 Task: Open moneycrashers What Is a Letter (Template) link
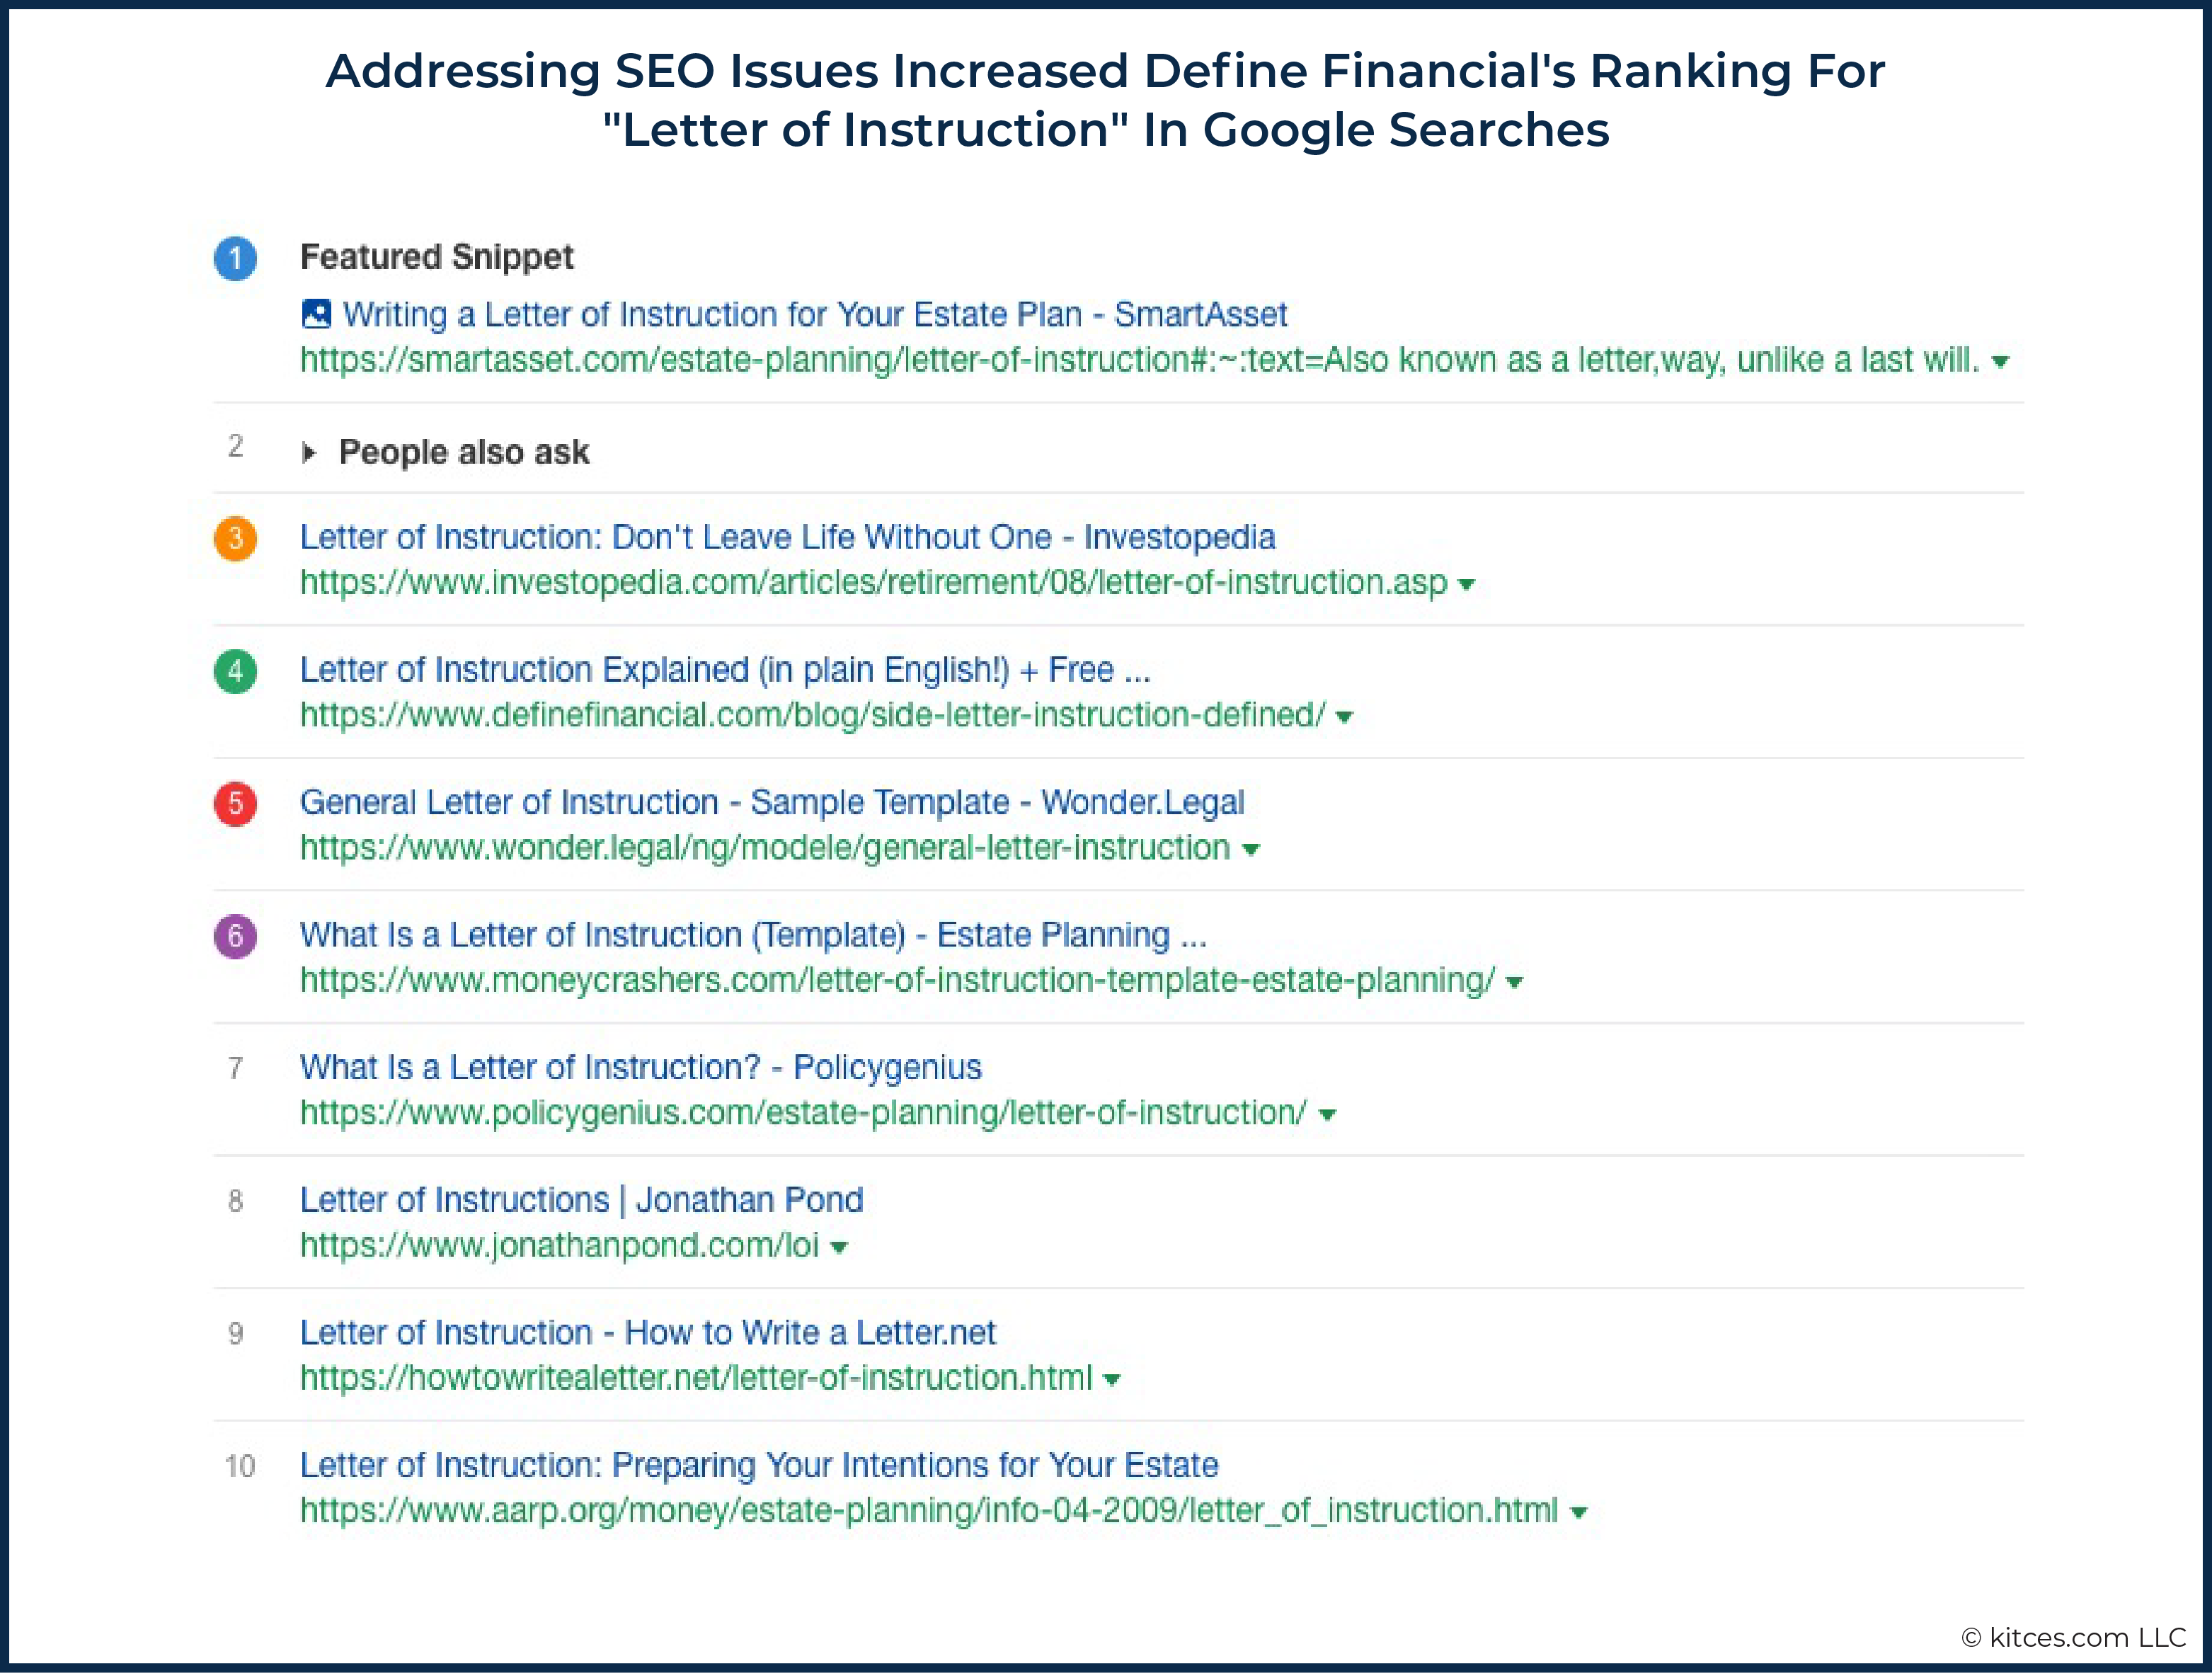754,936
